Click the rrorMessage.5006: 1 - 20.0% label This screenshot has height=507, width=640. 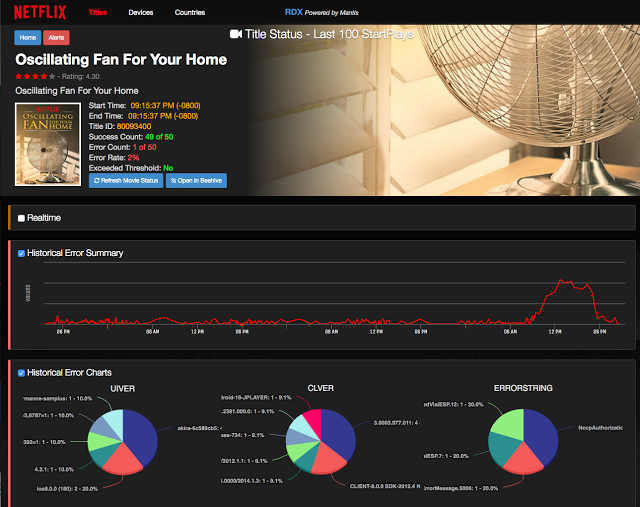461,488
